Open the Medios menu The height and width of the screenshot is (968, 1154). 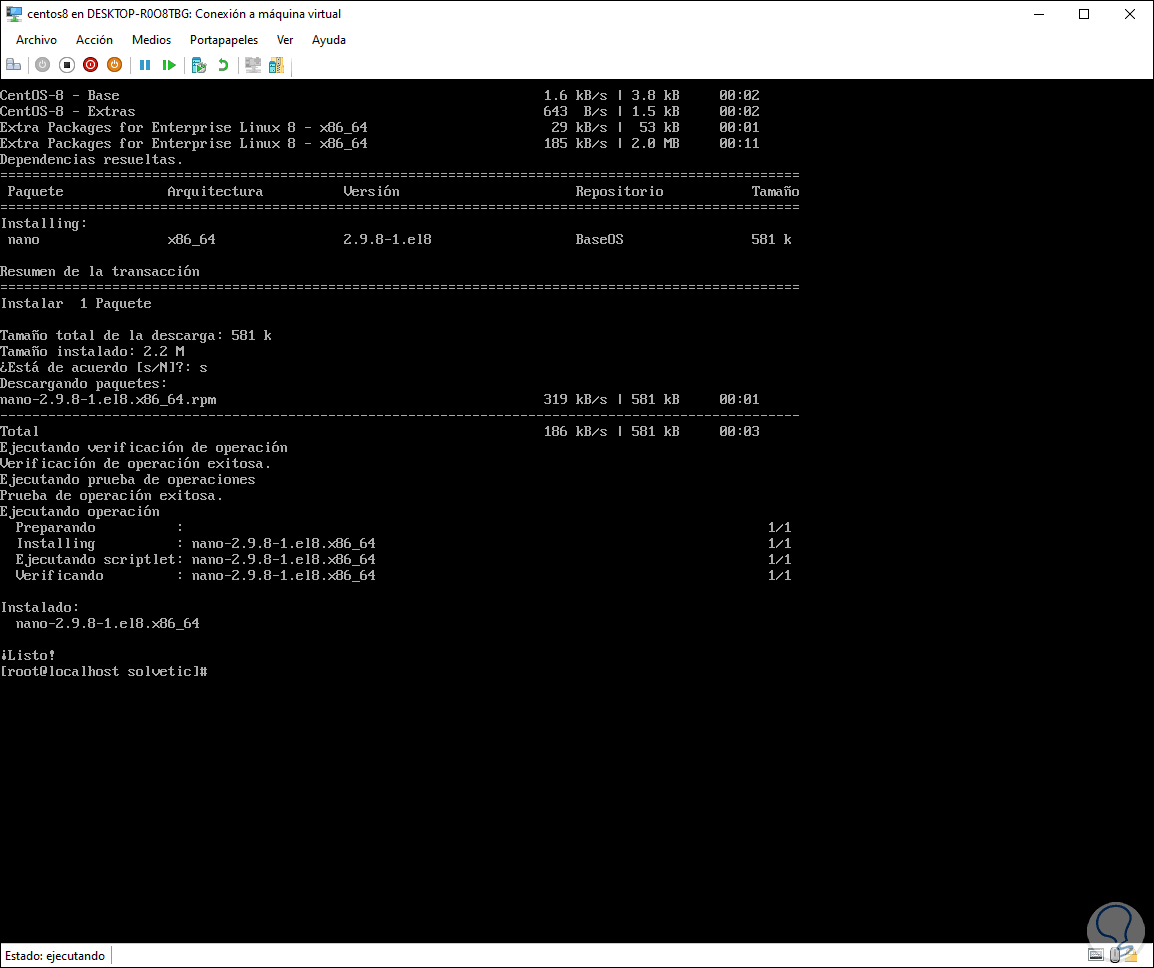tap(151, 40)
